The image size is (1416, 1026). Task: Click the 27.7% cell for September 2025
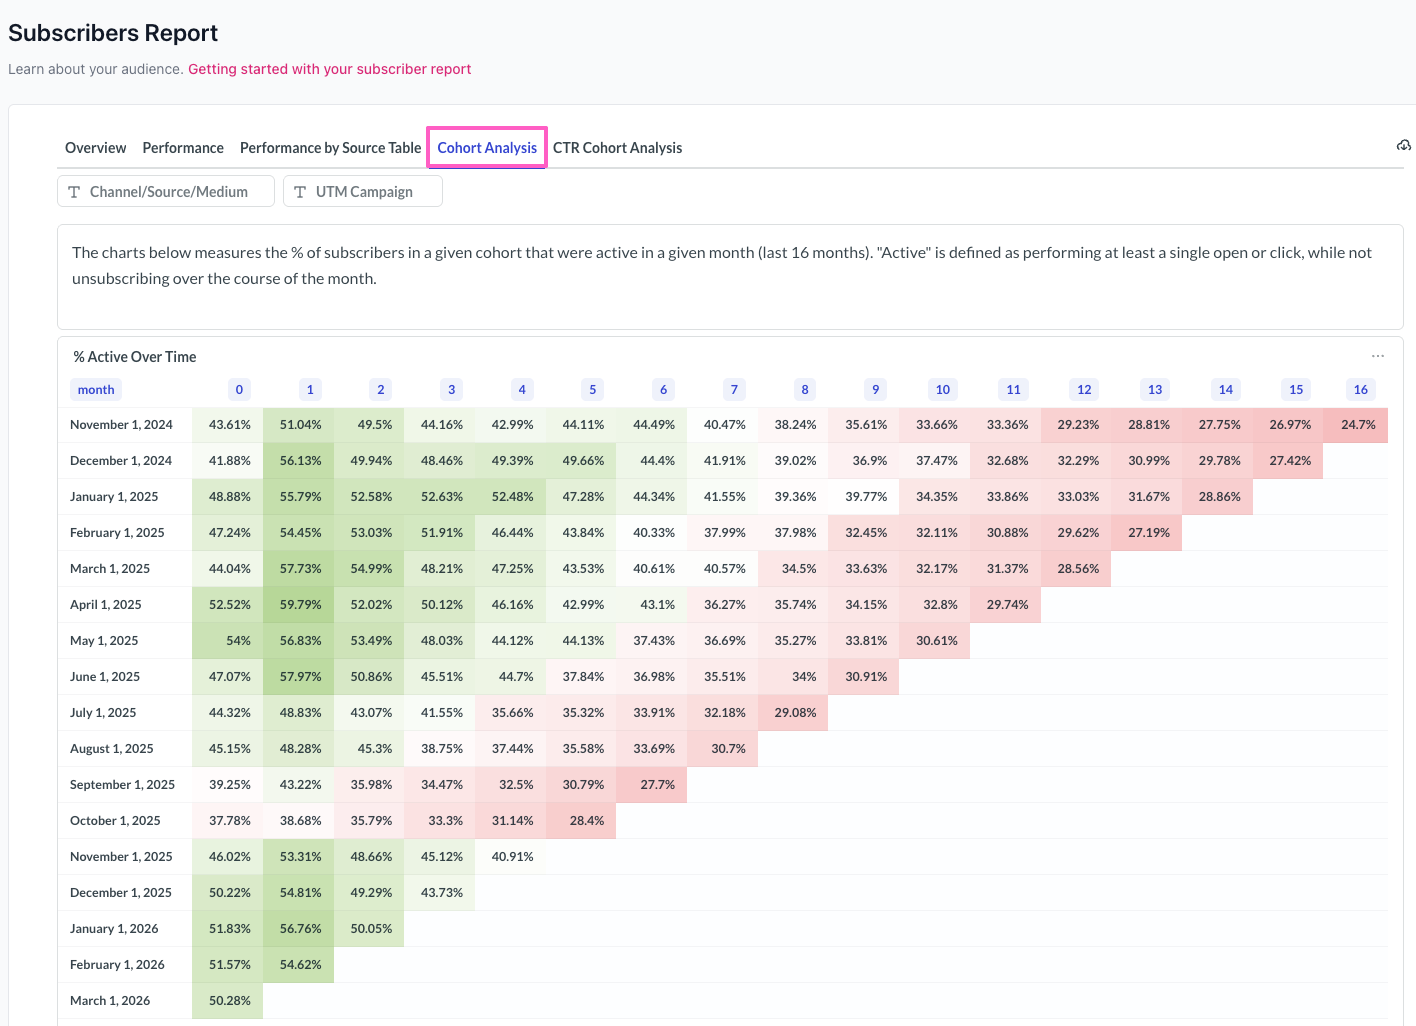(657, 785)
